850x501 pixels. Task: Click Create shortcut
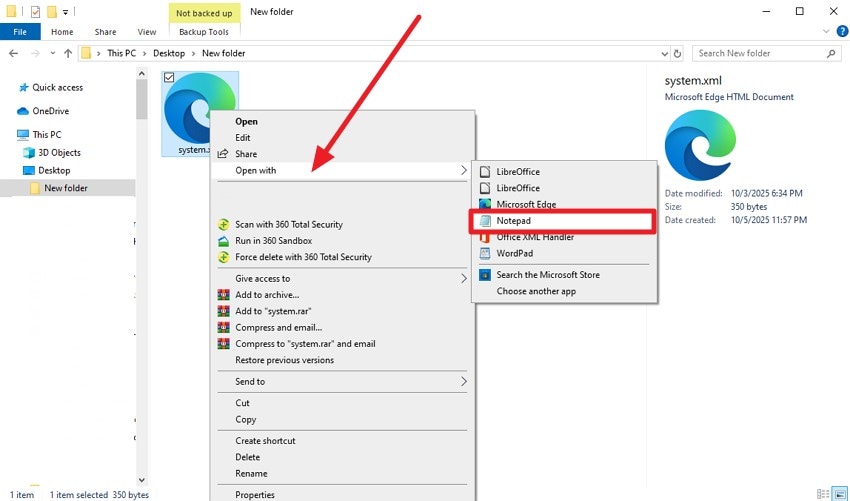point(342,441)
